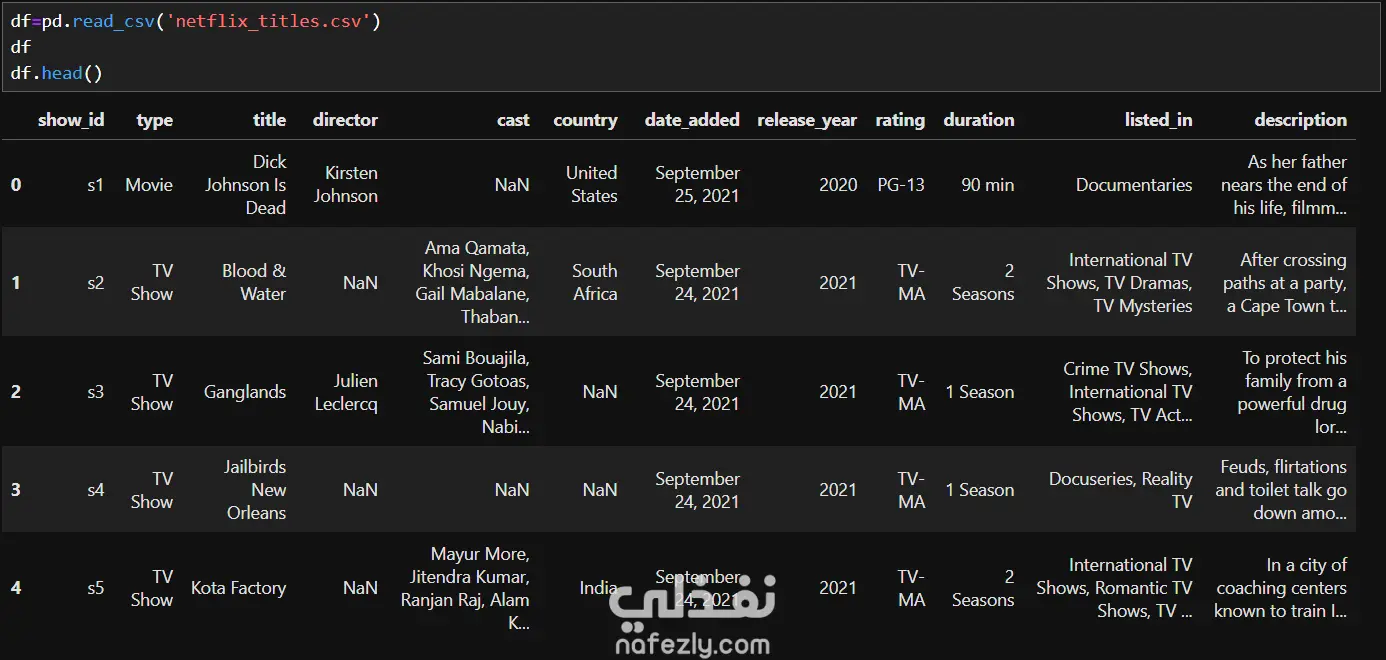This screenshot has width=1386, height=660.
Task: Click the title column header
Action: click(x=269, y=120)
